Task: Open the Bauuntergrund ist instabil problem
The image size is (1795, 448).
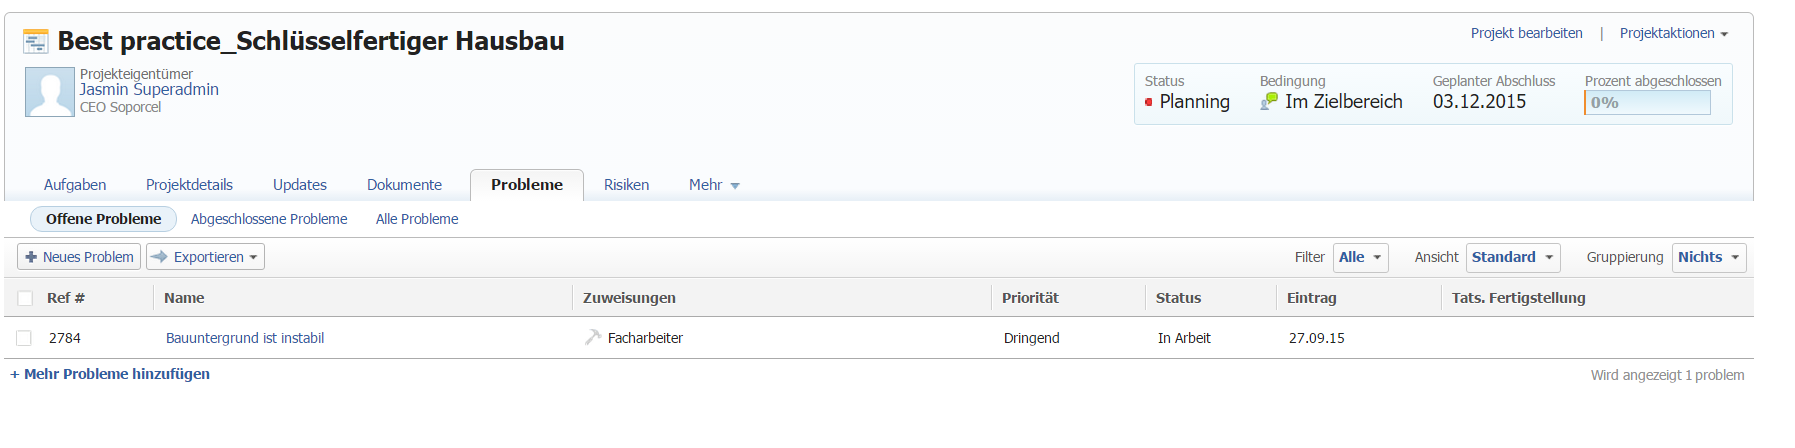Action: [245, 338]
